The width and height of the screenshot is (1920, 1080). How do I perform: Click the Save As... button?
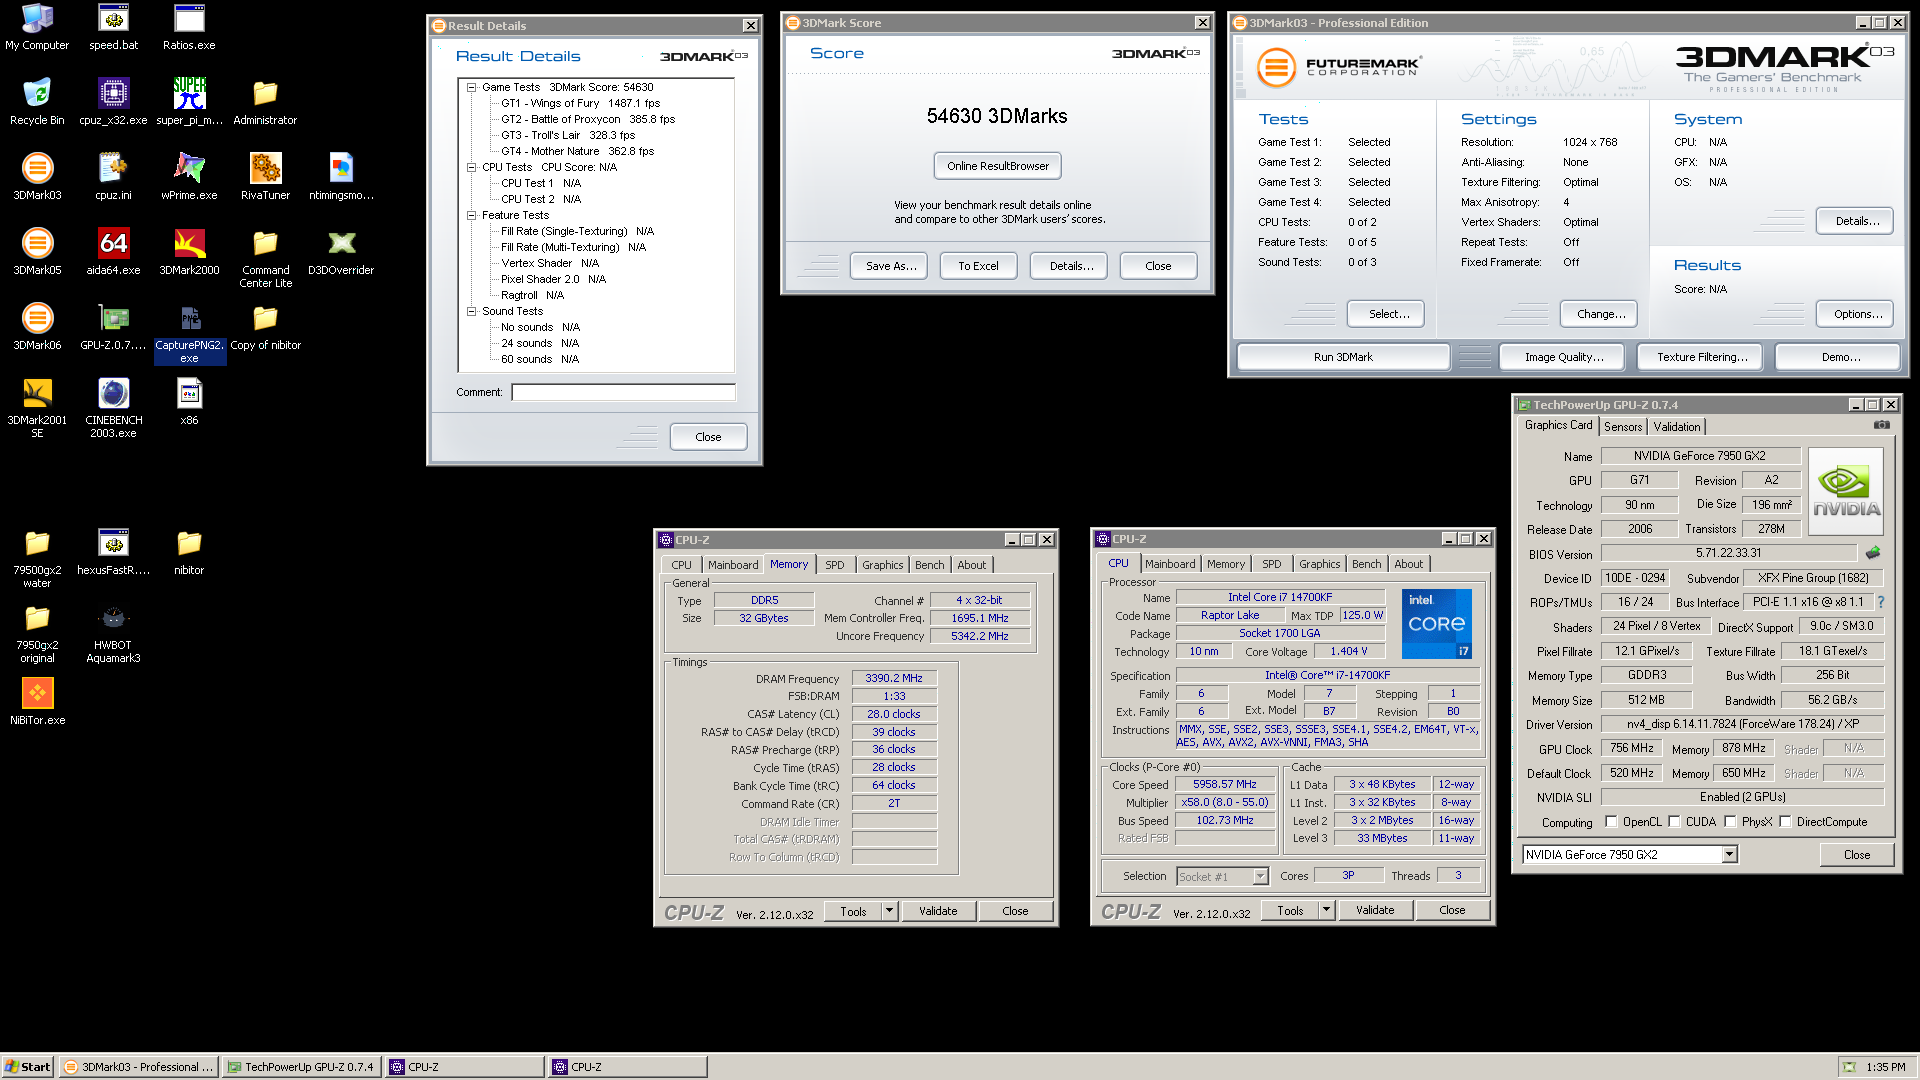(x=890, y=266)
